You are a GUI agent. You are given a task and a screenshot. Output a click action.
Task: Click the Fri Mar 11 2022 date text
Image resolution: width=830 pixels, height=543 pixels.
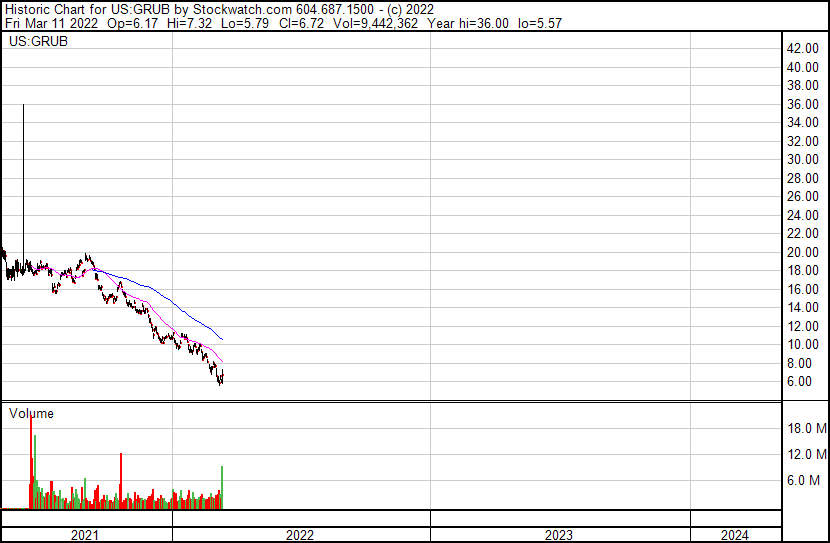50,21
